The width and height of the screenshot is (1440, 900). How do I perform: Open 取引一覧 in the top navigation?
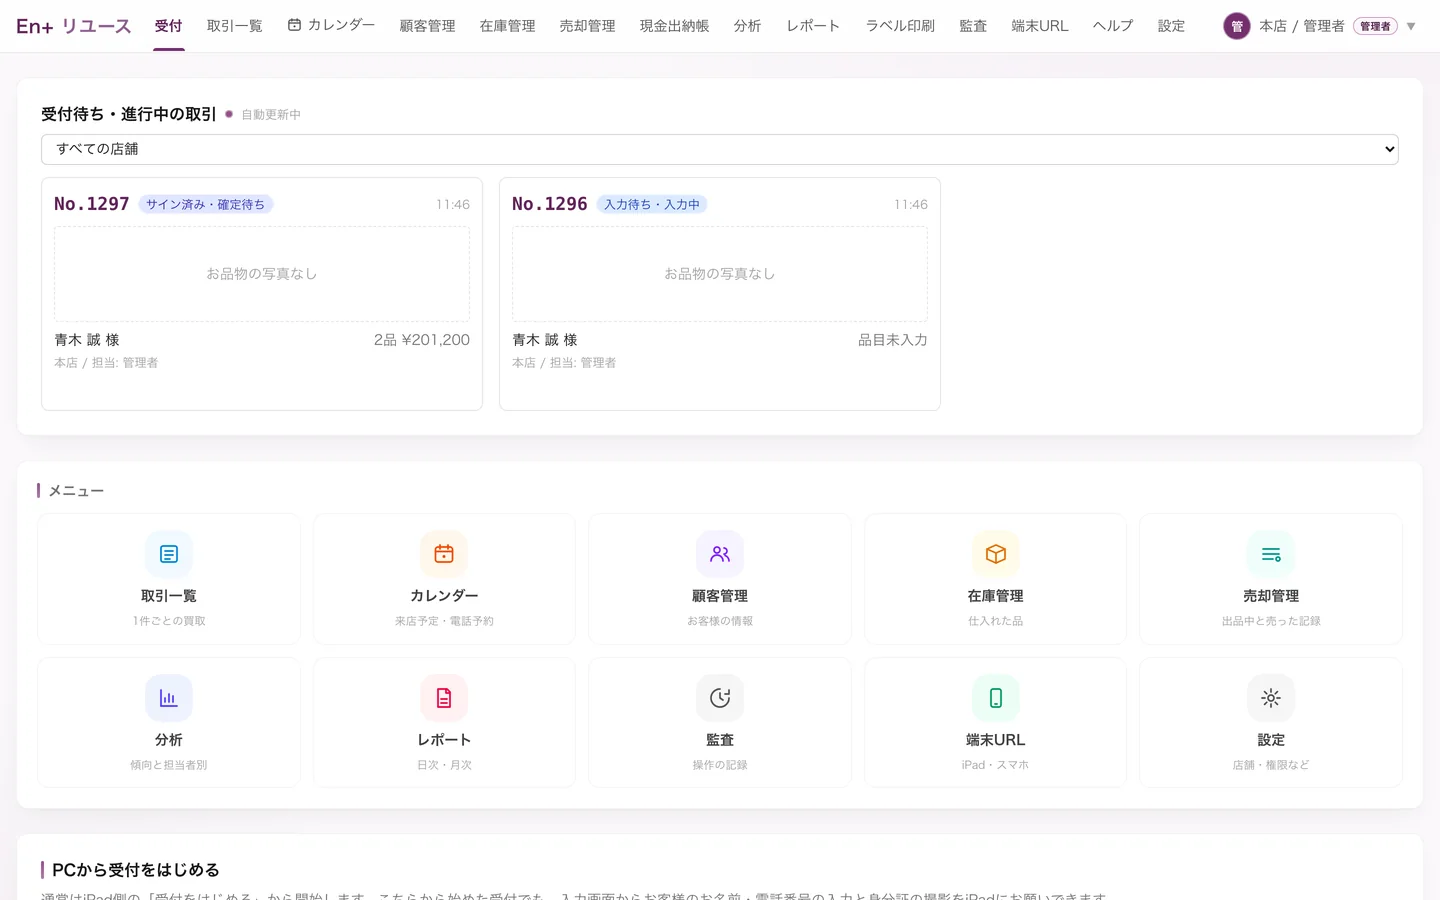click(235, 26)
